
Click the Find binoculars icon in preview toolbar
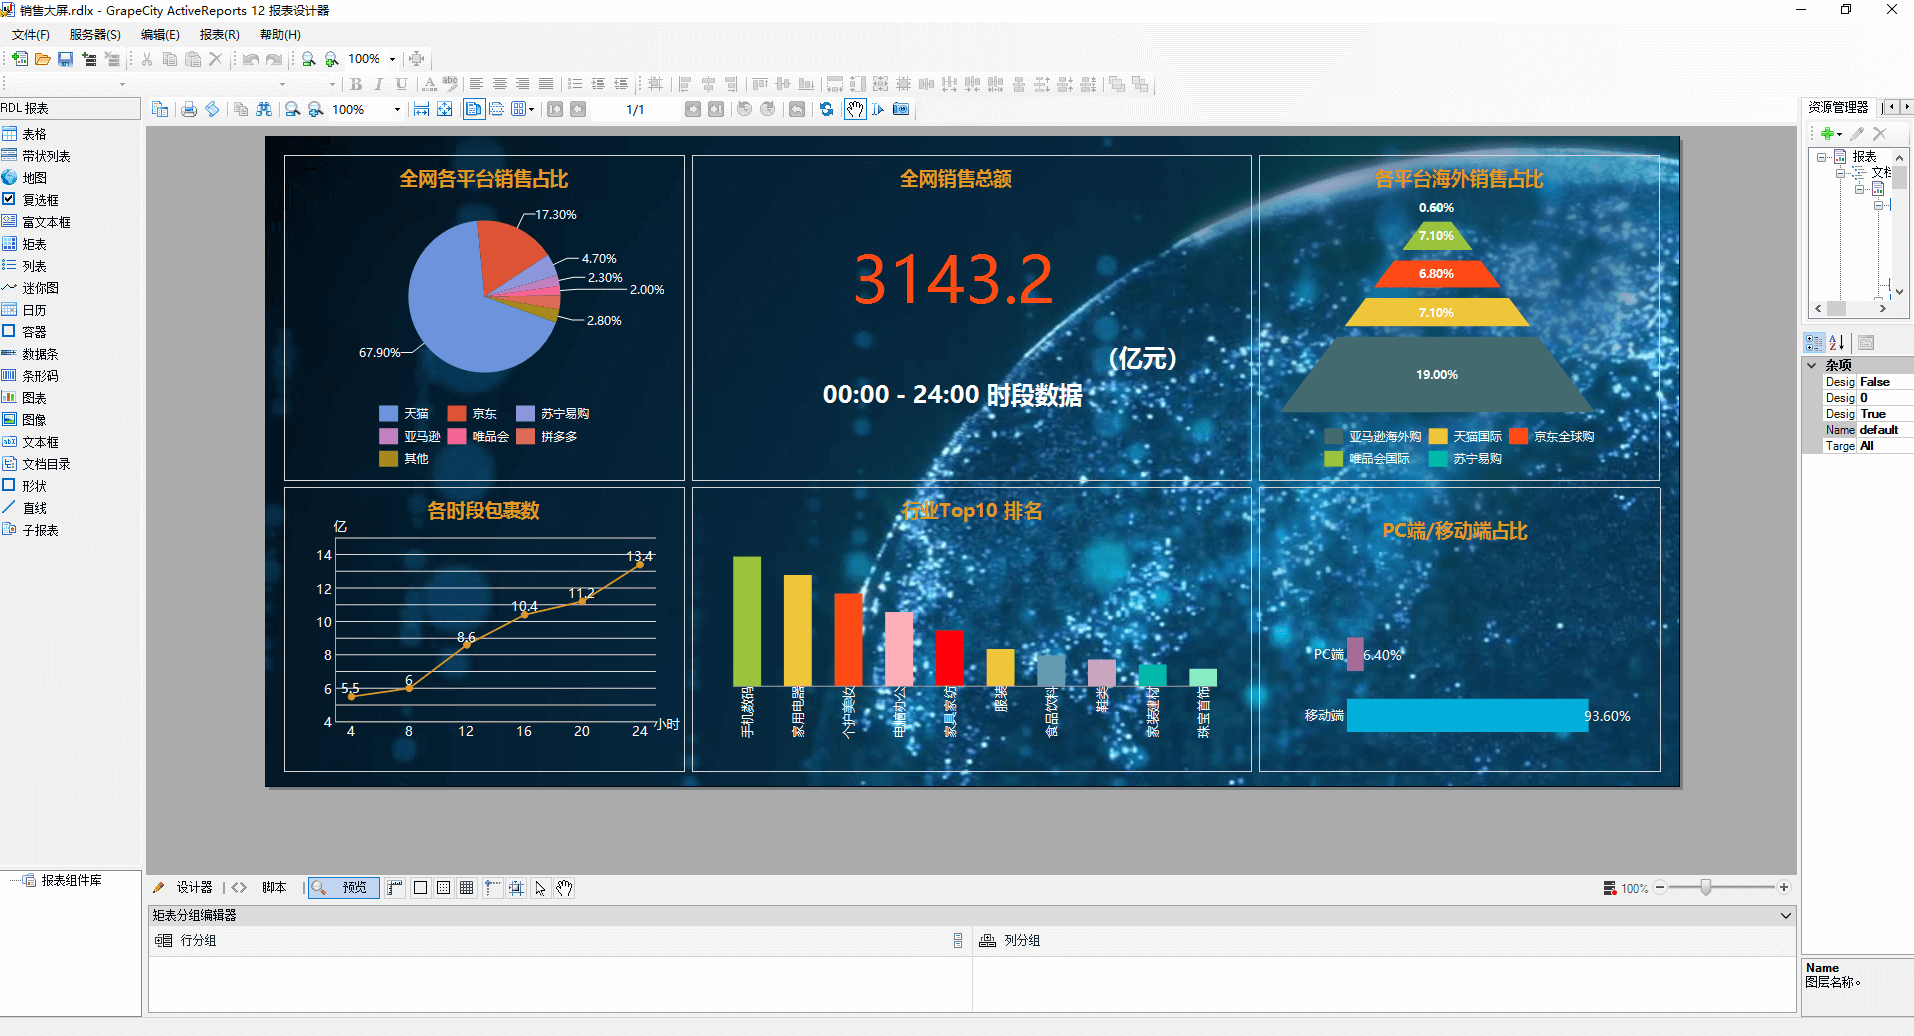pos(264,109)
